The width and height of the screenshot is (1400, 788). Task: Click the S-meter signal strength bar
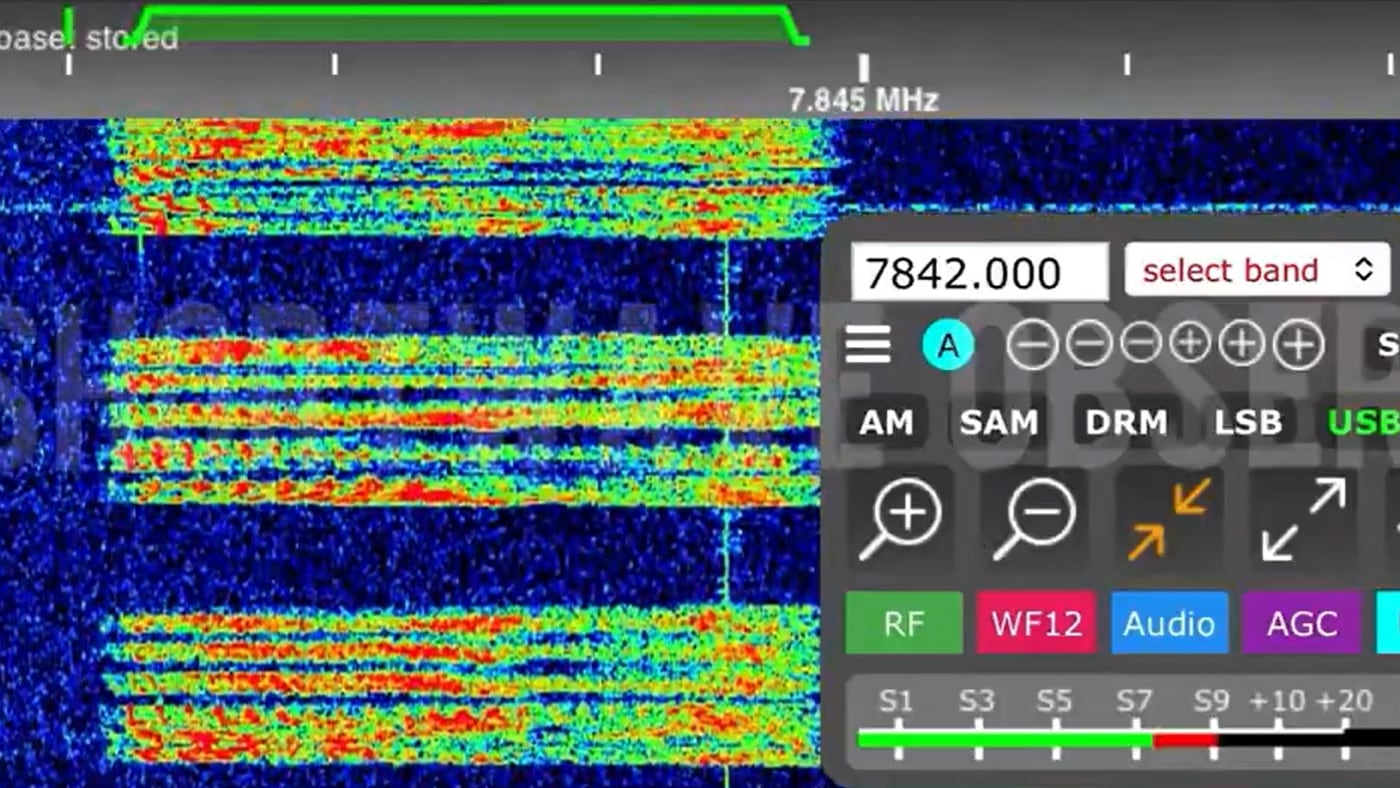pyautogui.click(x=1128, y=740)
